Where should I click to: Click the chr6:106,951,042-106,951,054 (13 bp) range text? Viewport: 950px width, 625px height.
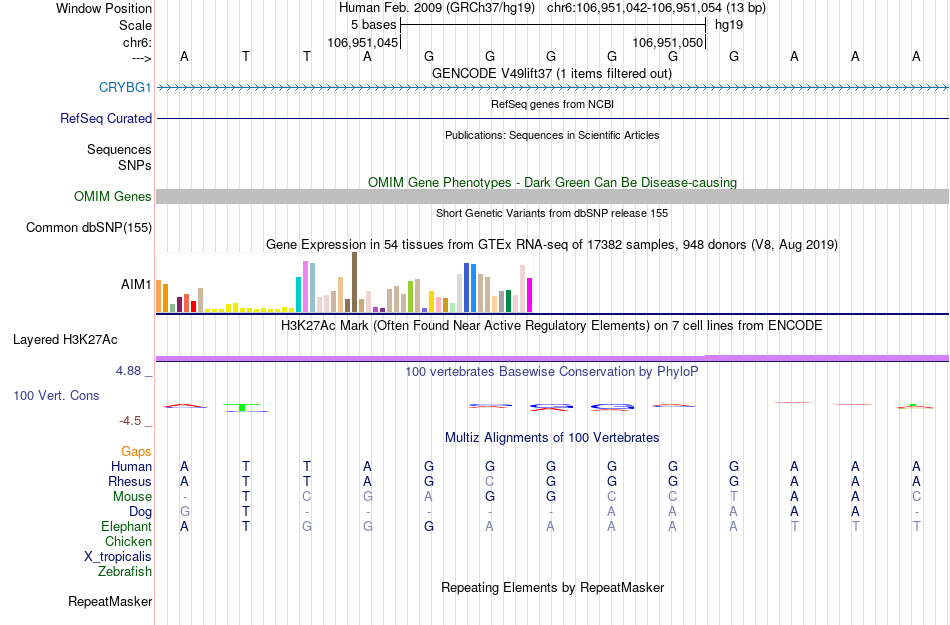point(656,8)
